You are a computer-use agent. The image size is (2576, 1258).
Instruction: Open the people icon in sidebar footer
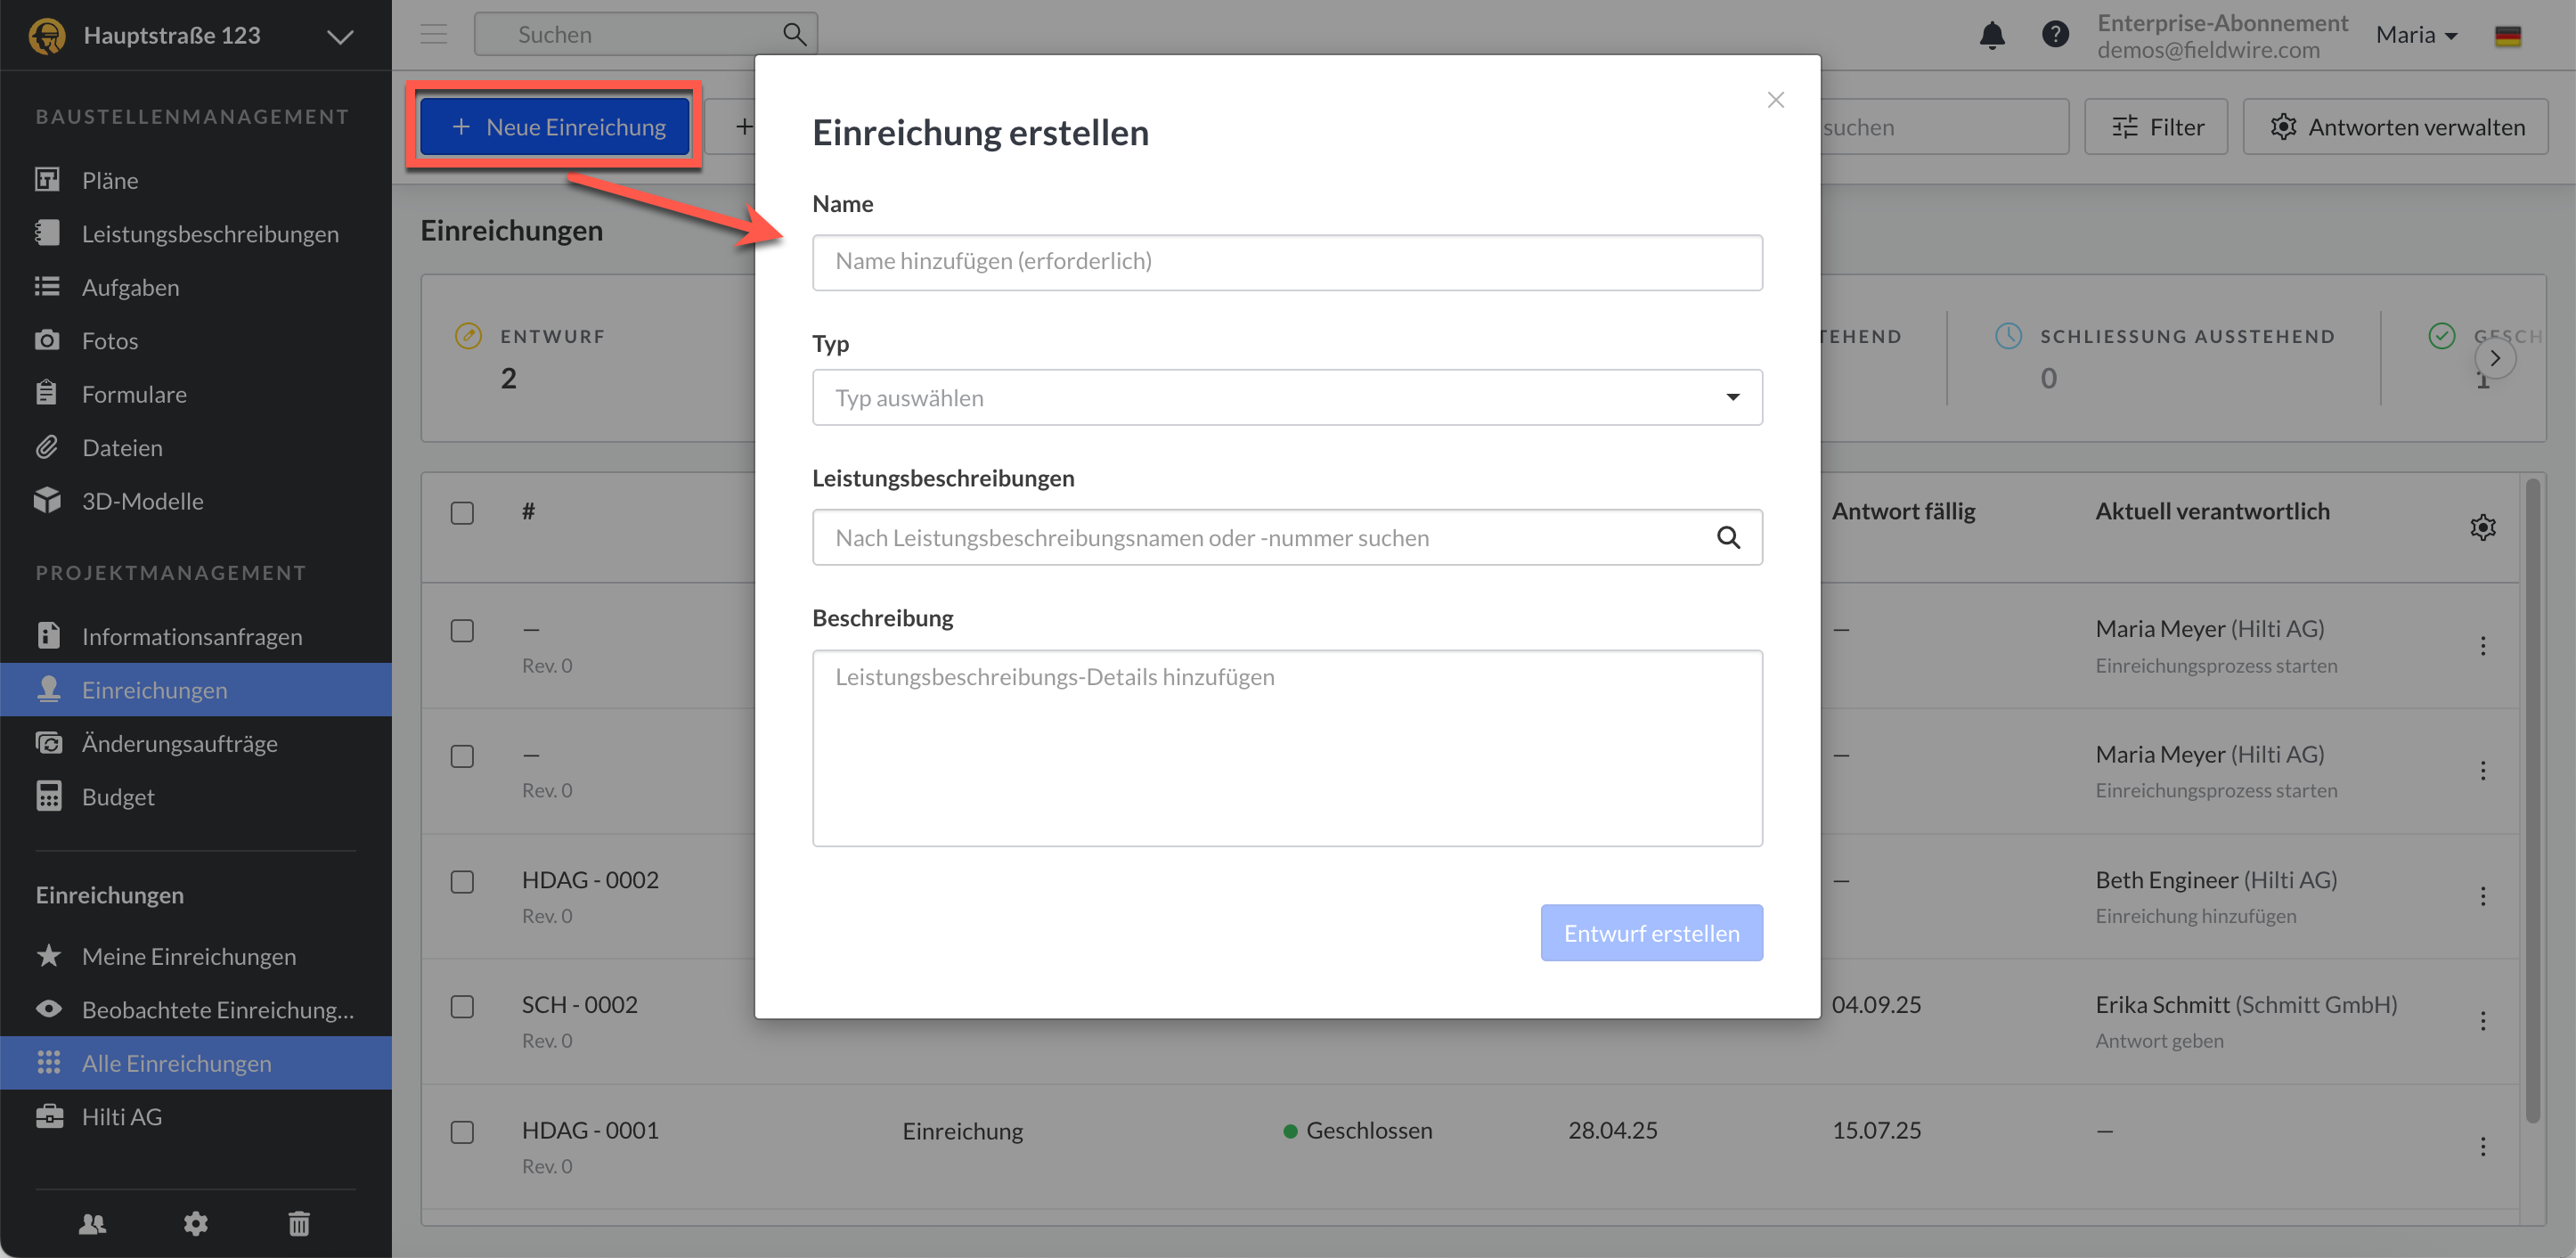pyautogui.click(x=93, y=1223)
